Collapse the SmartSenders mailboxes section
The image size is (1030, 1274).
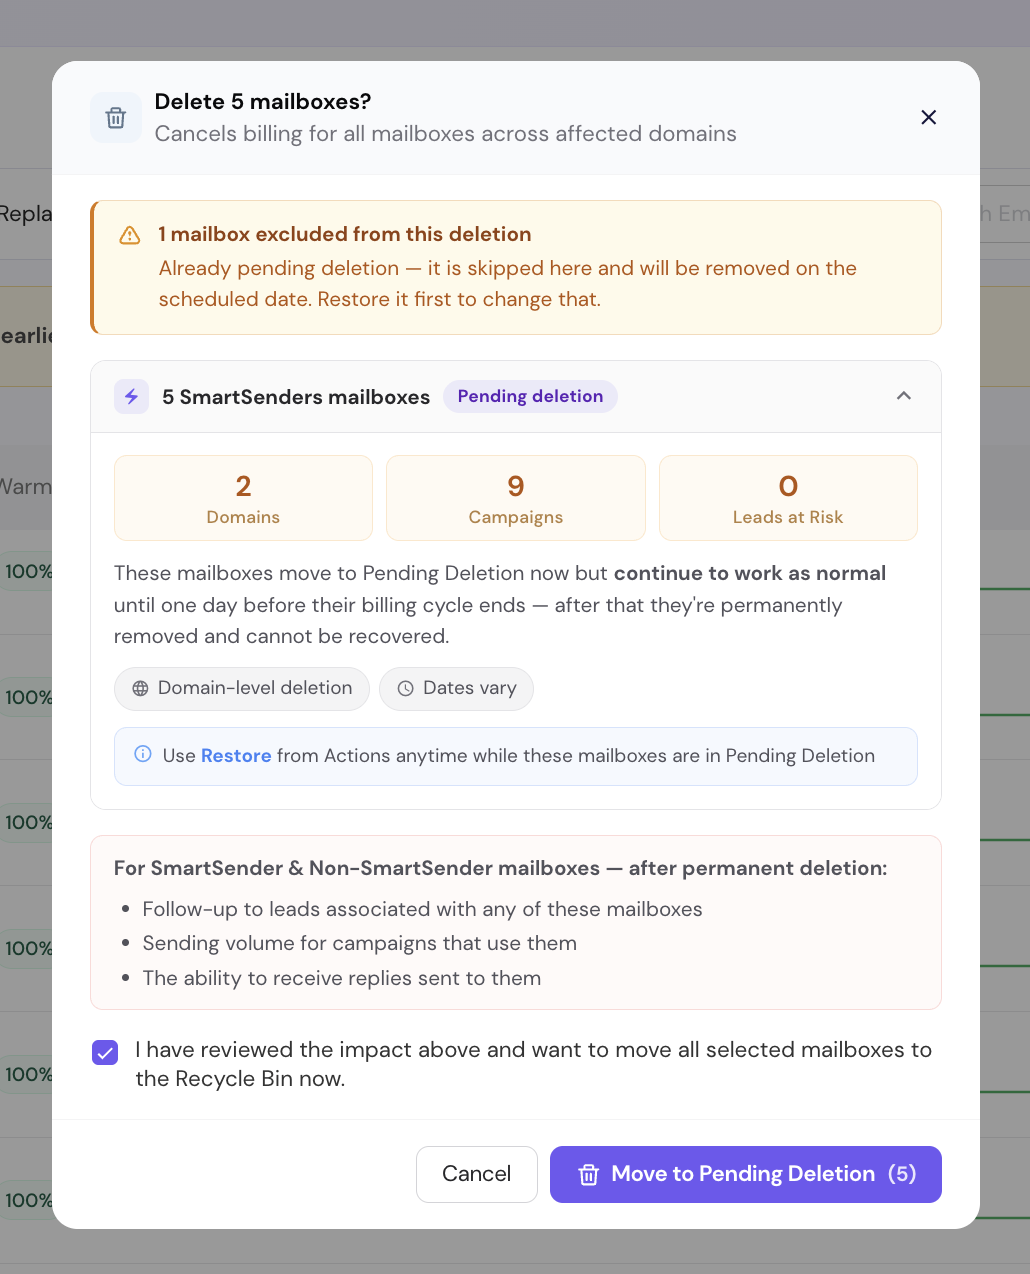pyautogui.click(x=904, y=396)
